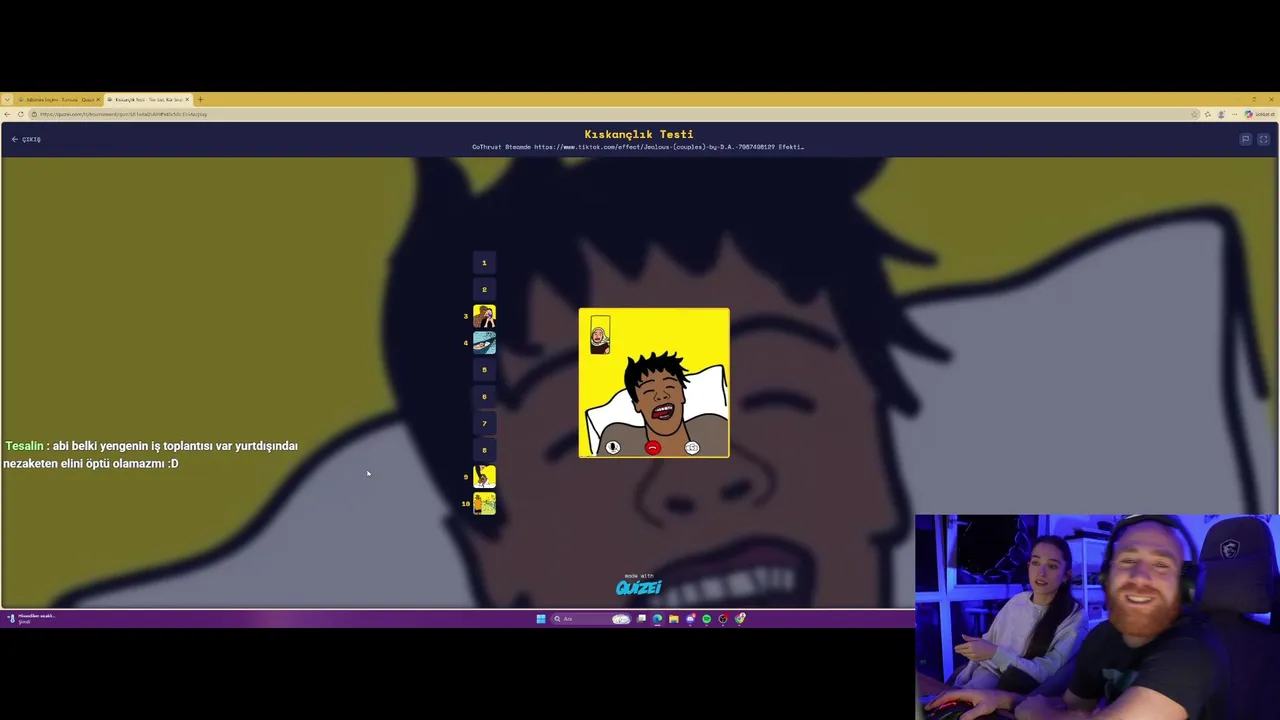This screenshot has width=1280, height=720.
Task: Click the thumbnail placed in rank 9
Action: [x=484, y=477]
